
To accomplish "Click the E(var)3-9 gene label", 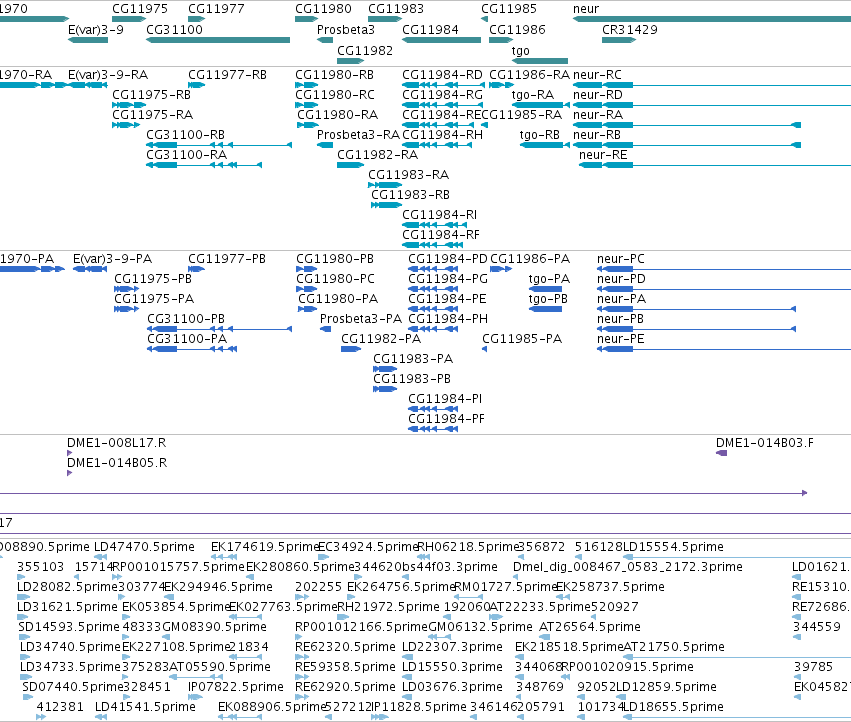I will click(96, 30).
